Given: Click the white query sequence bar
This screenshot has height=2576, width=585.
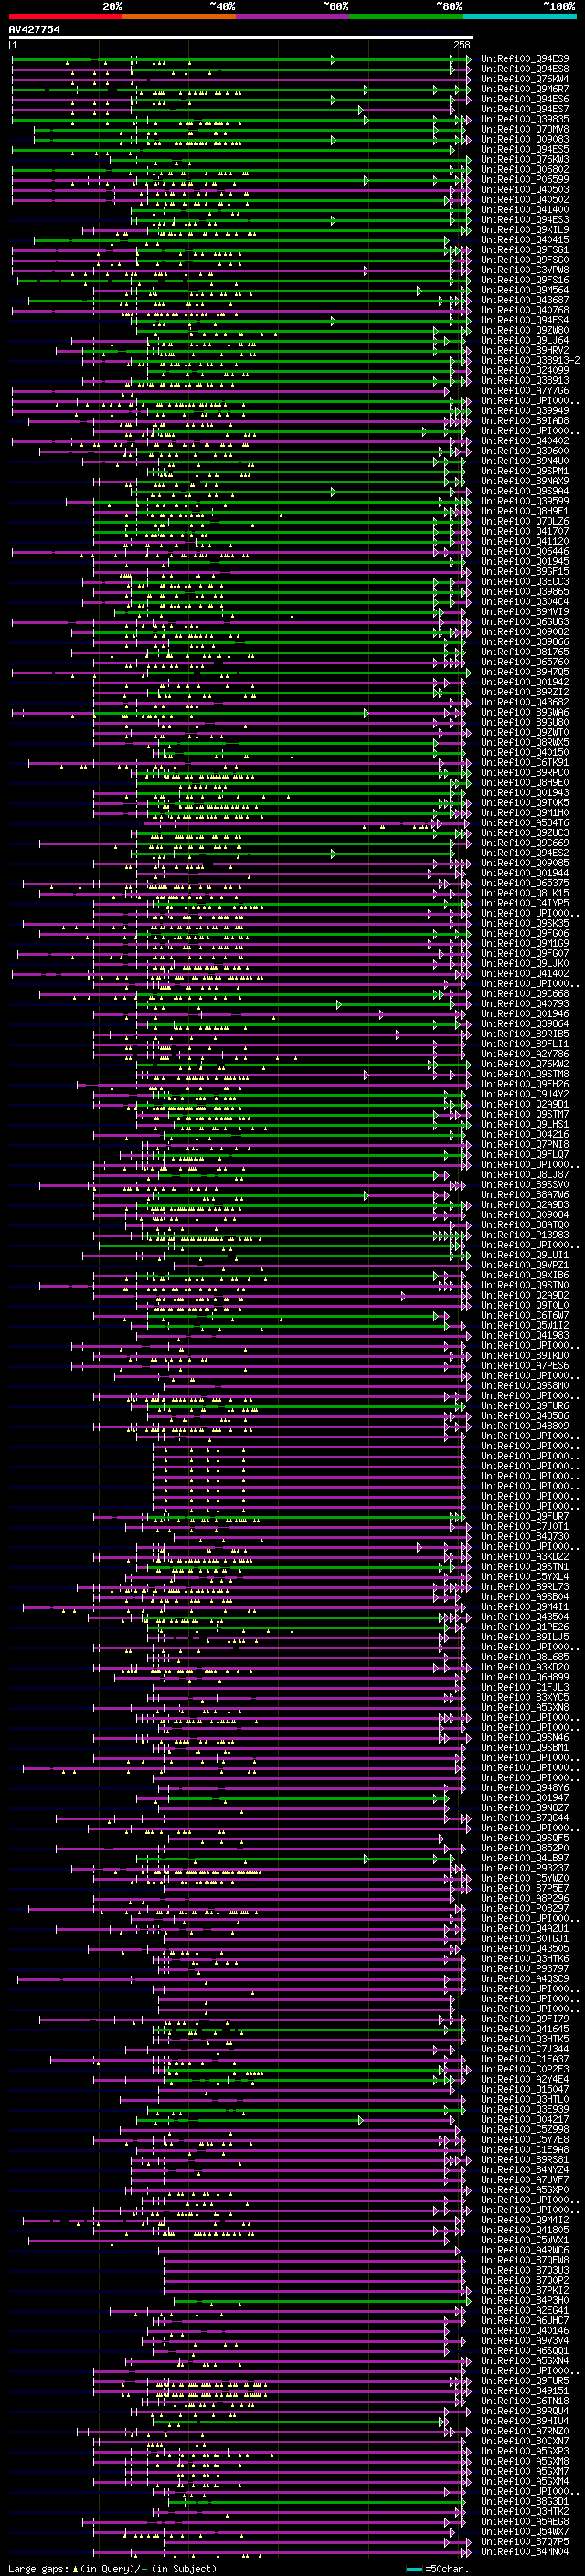Looking at the screenshot, I should [x=240, y=38].
